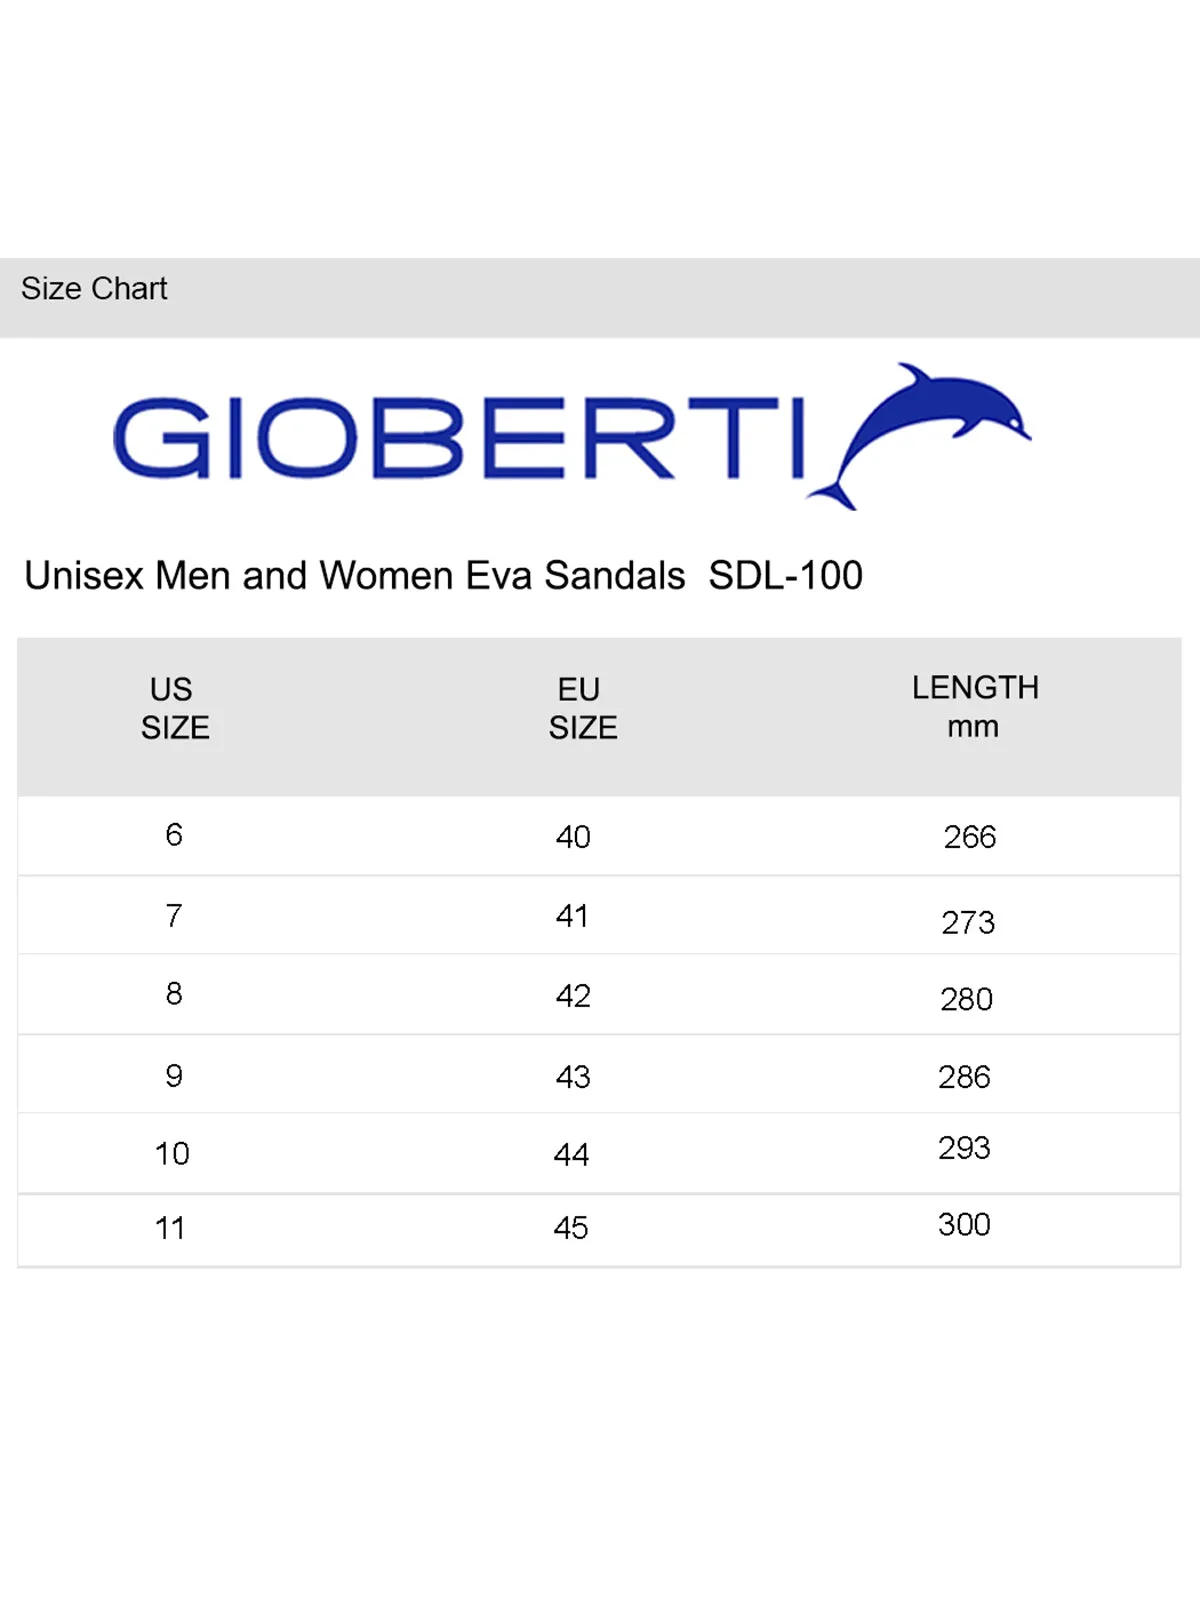Select US size 6 cell

click(x=174, y=835)
